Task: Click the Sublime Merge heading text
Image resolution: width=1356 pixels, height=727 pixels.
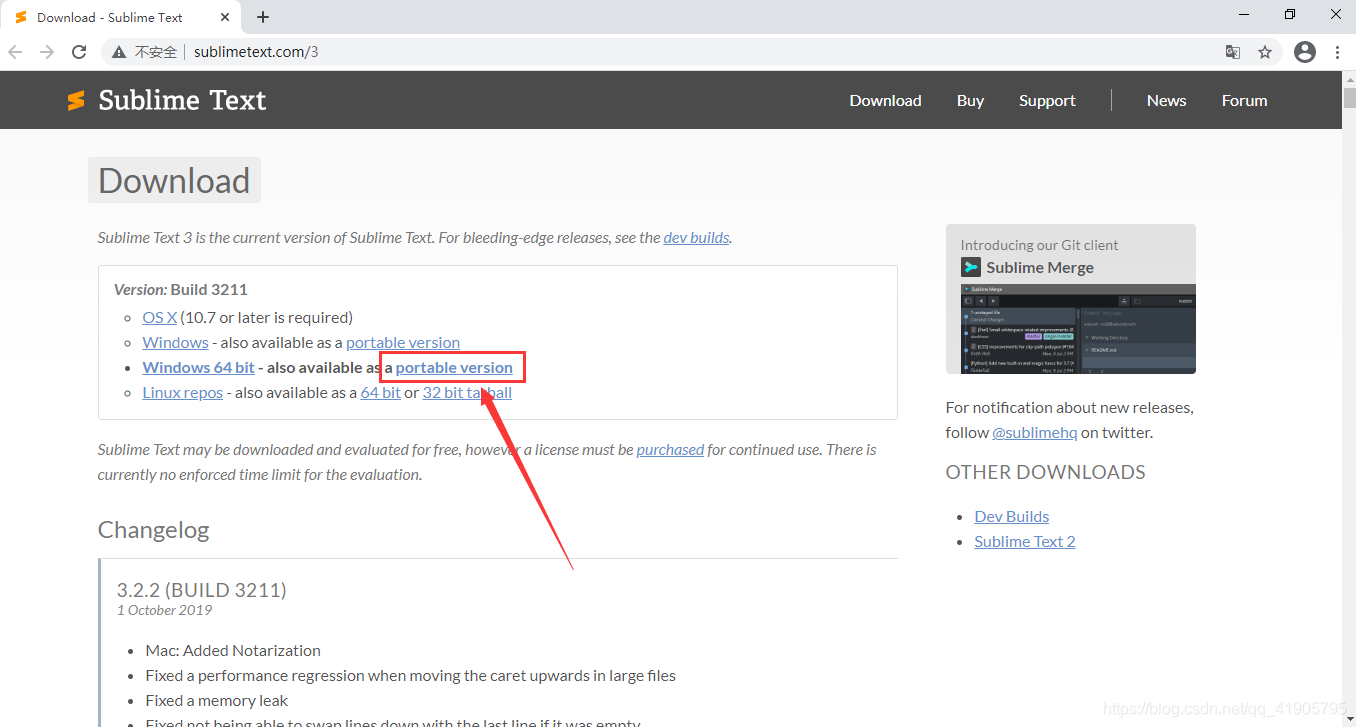Action: click(1040, 267)
